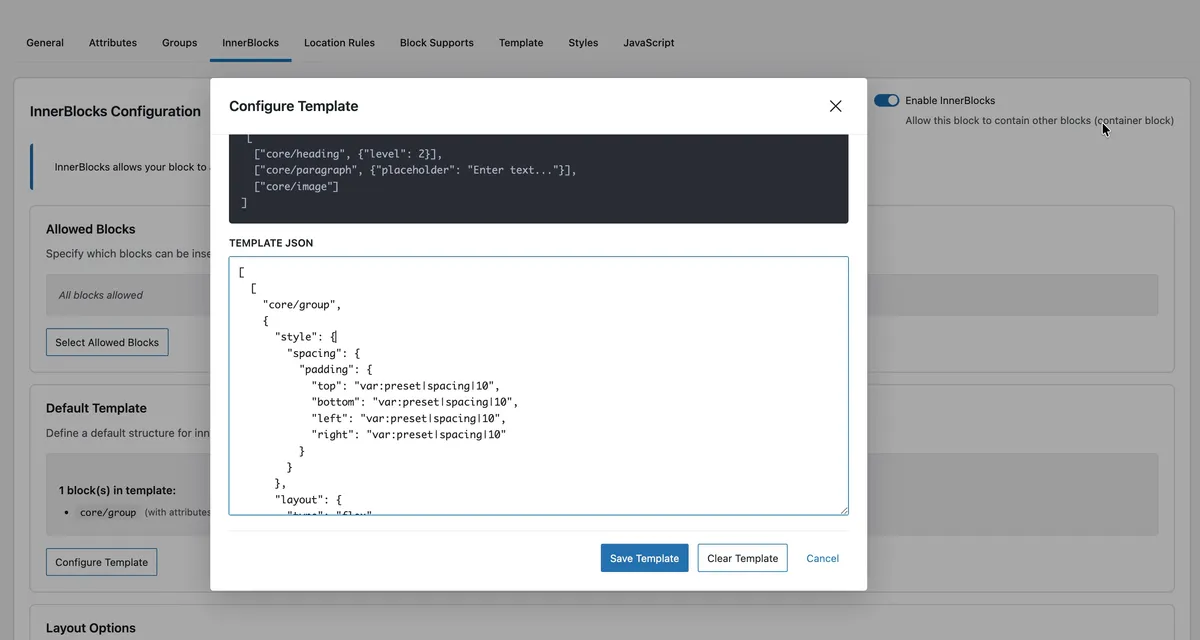Open the Block Supports tab
The height and width of the screenshot is (640, 1200).
[x=437, y=43]
